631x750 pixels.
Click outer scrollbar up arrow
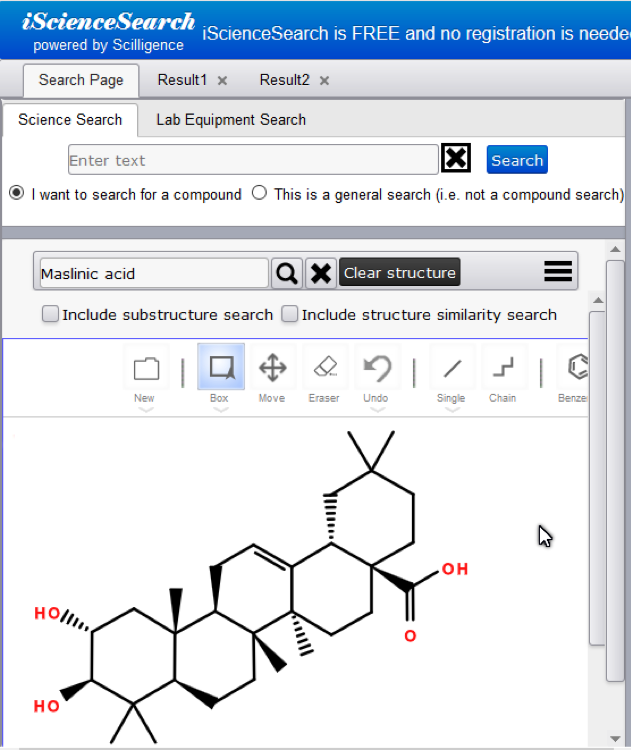615,249
